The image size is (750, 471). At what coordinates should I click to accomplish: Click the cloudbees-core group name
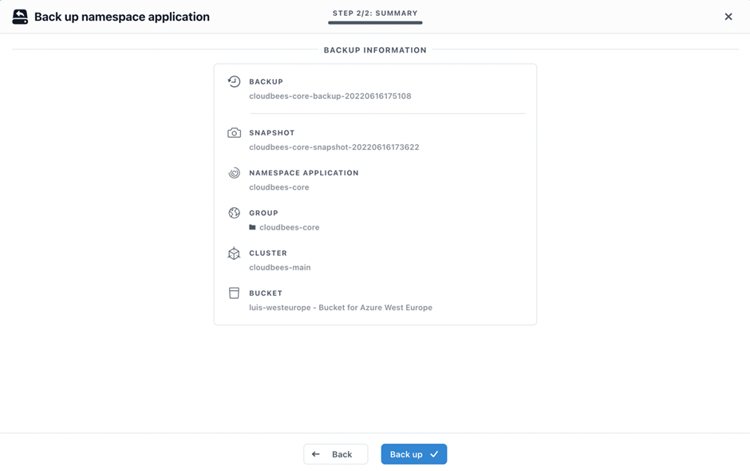(289, 228)
